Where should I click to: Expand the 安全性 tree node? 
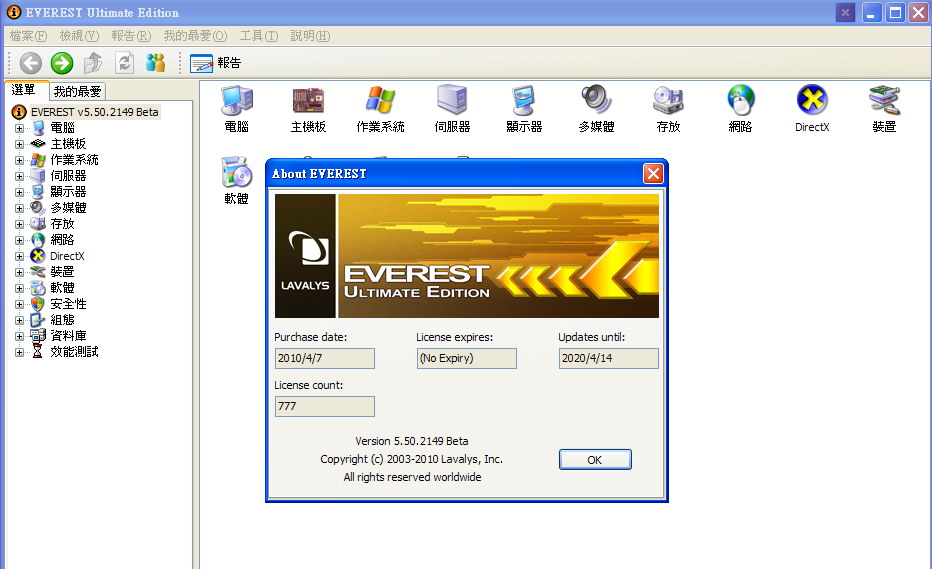tap(19, 304)
